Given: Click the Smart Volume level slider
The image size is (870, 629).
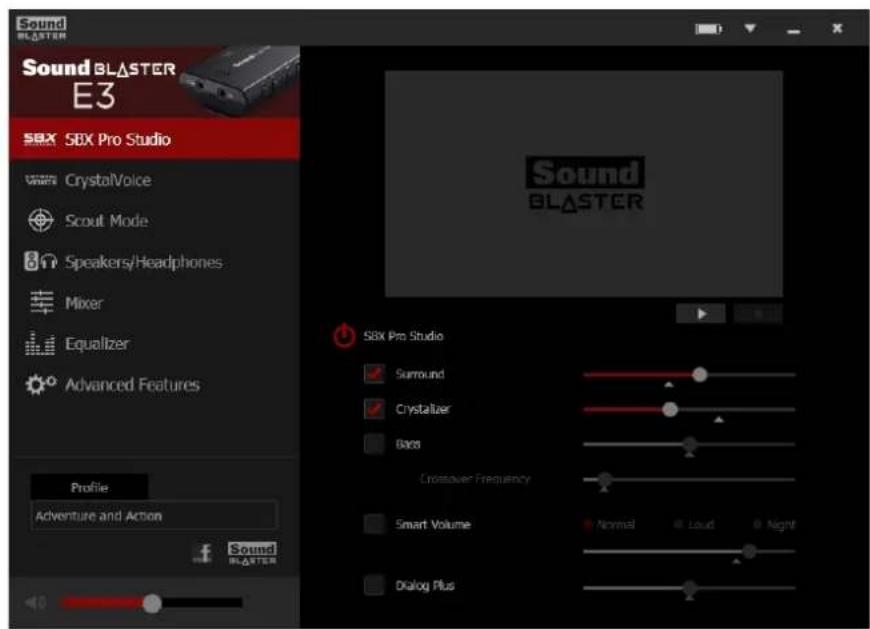Looking at the screenshot, I should click(690, 551).
